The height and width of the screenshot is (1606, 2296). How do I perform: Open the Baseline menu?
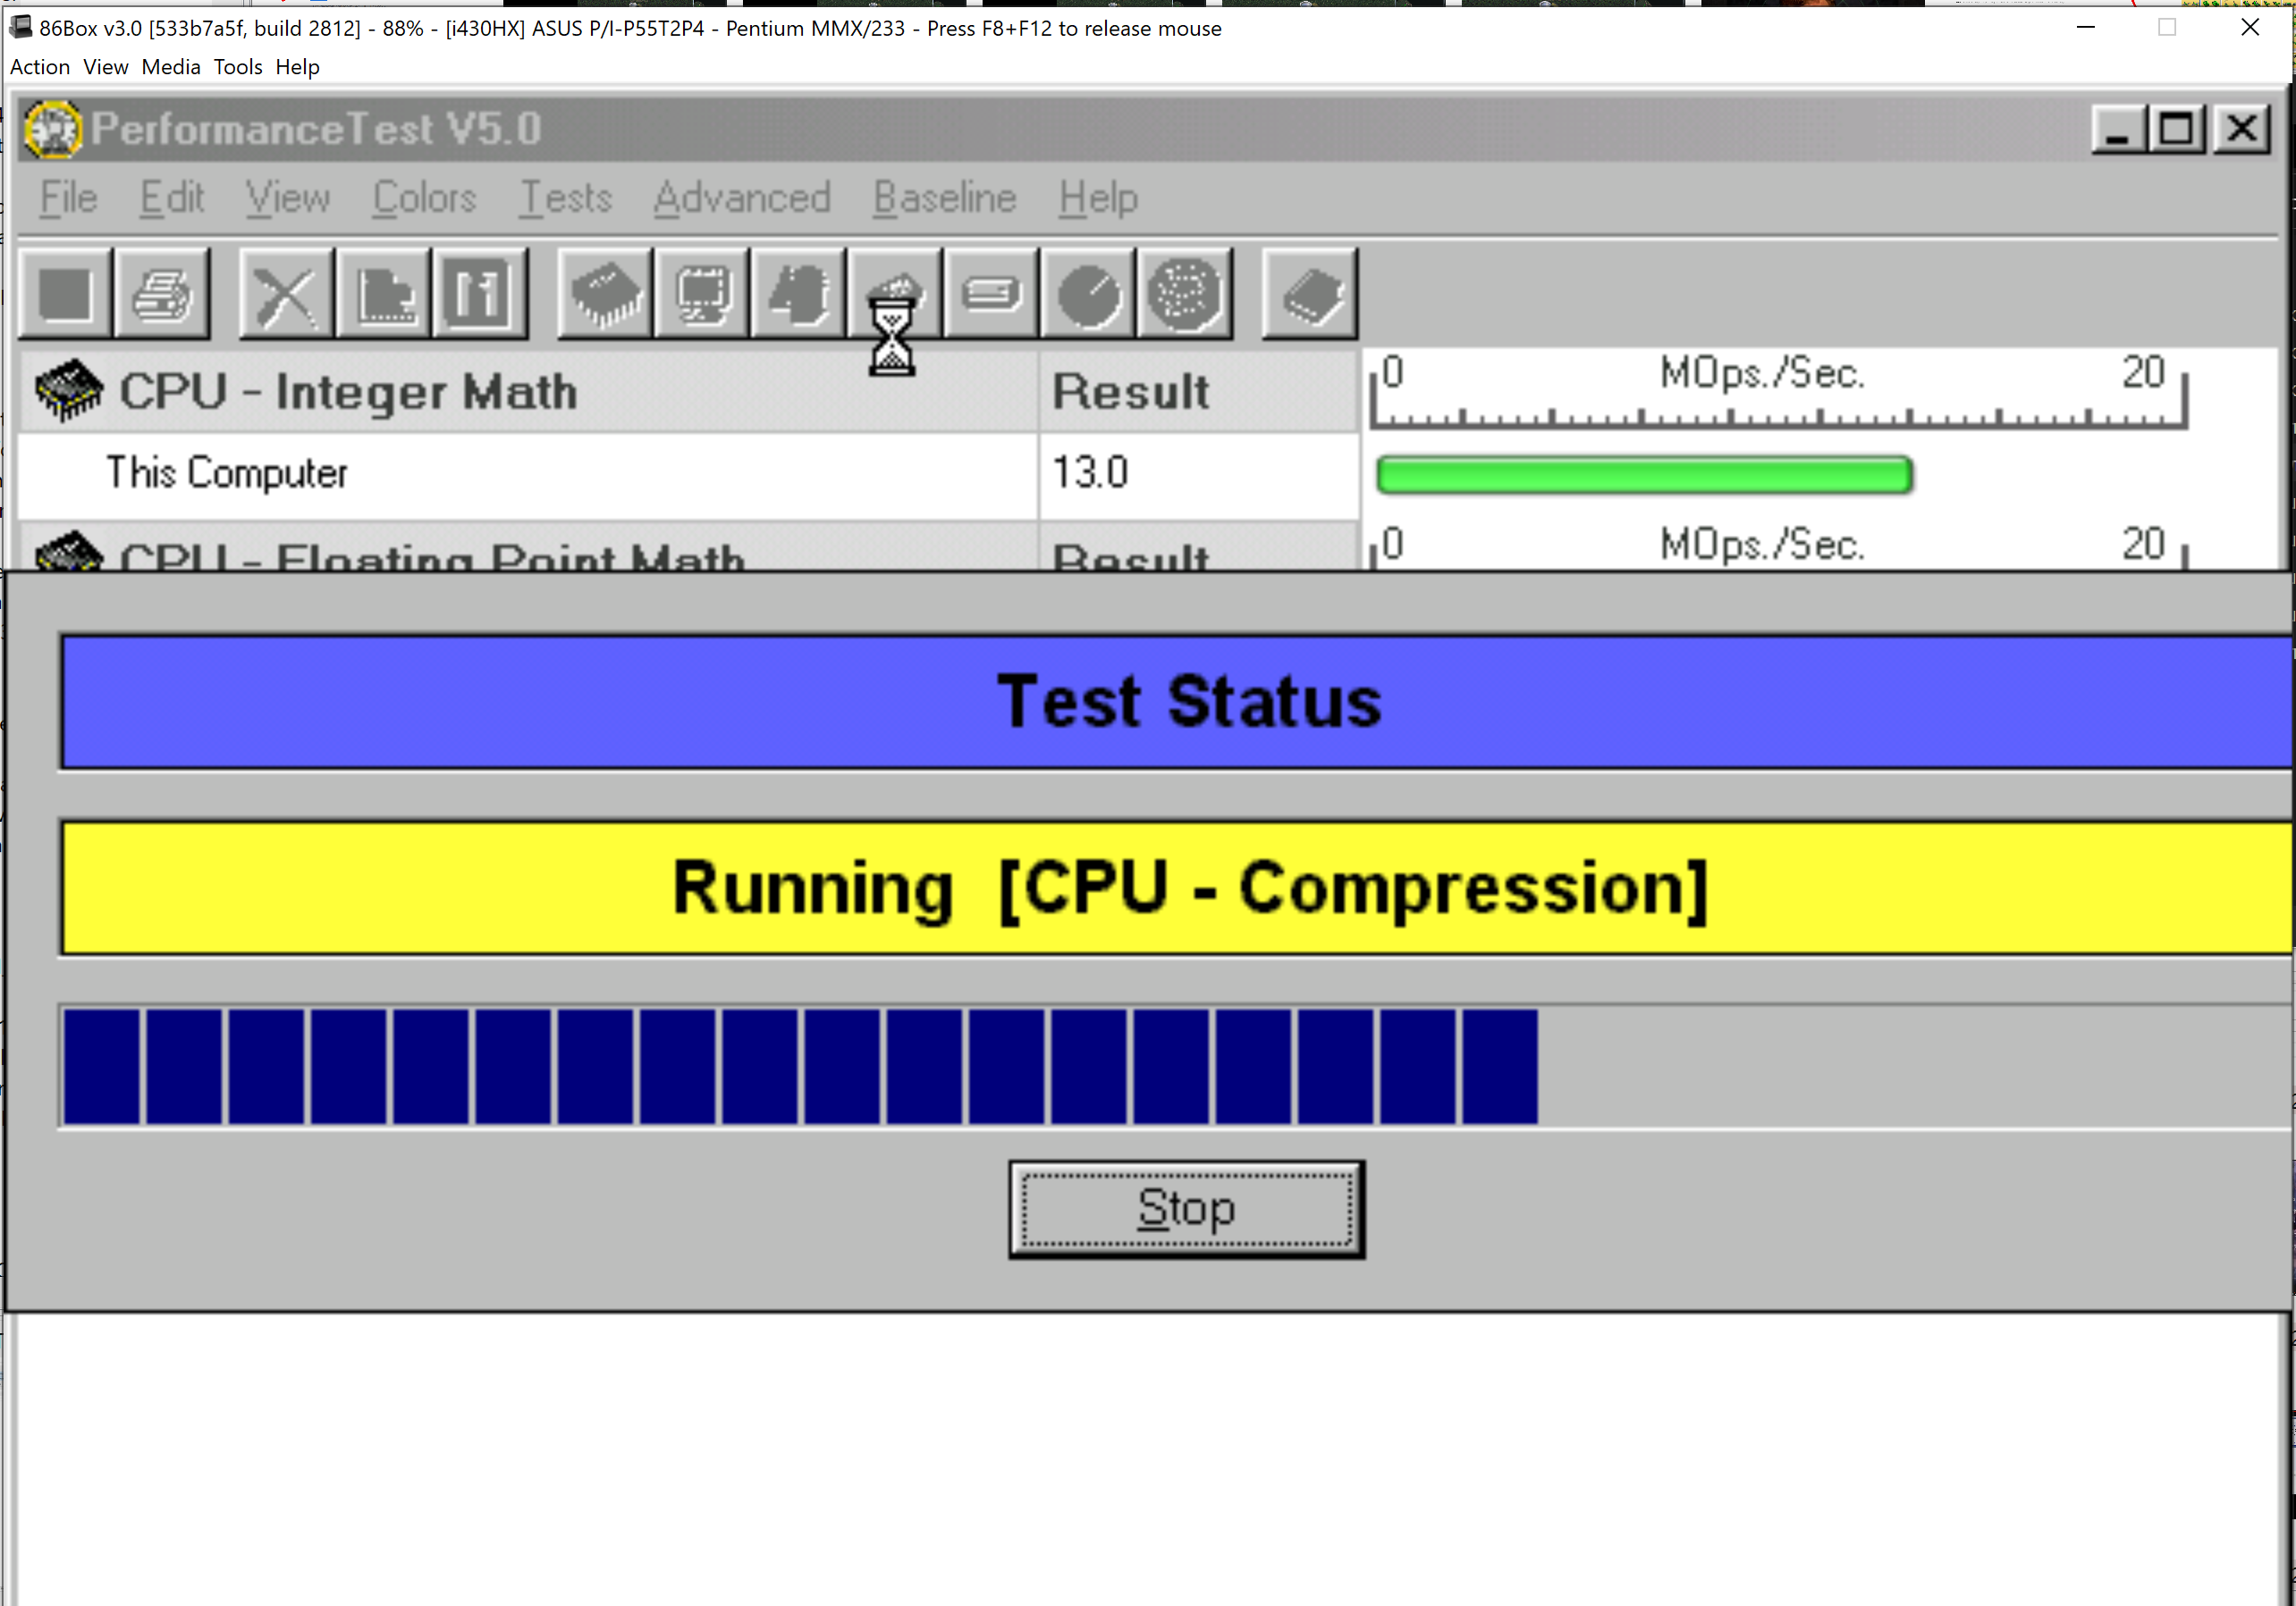[944, 198]
